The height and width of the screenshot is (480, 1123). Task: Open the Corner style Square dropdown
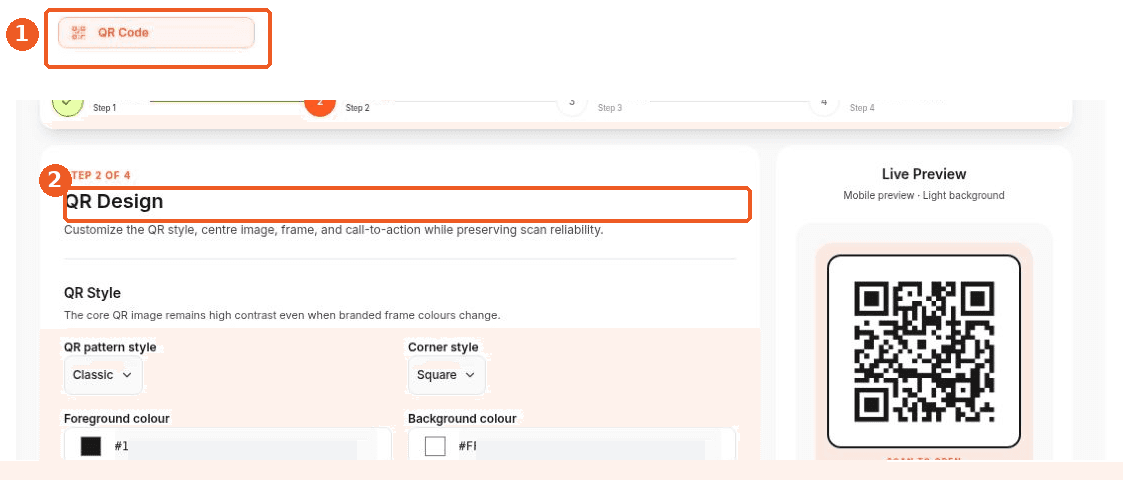point(447,375)
